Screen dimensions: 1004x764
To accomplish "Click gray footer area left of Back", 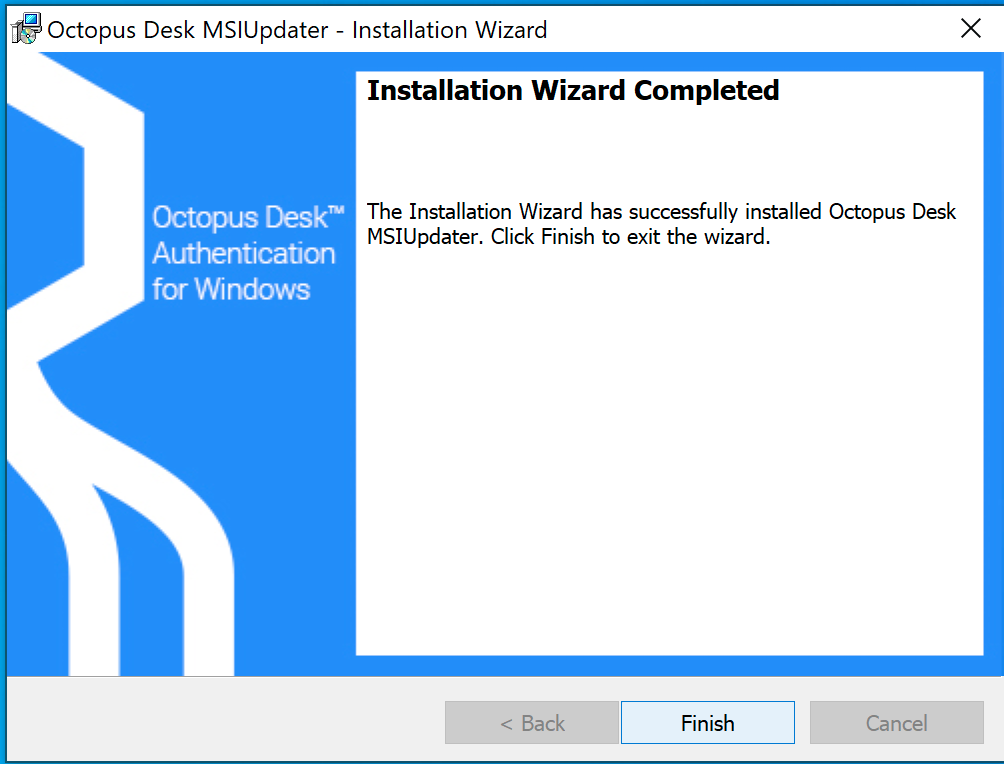I will pyautogui.click(x=224, y=720).
